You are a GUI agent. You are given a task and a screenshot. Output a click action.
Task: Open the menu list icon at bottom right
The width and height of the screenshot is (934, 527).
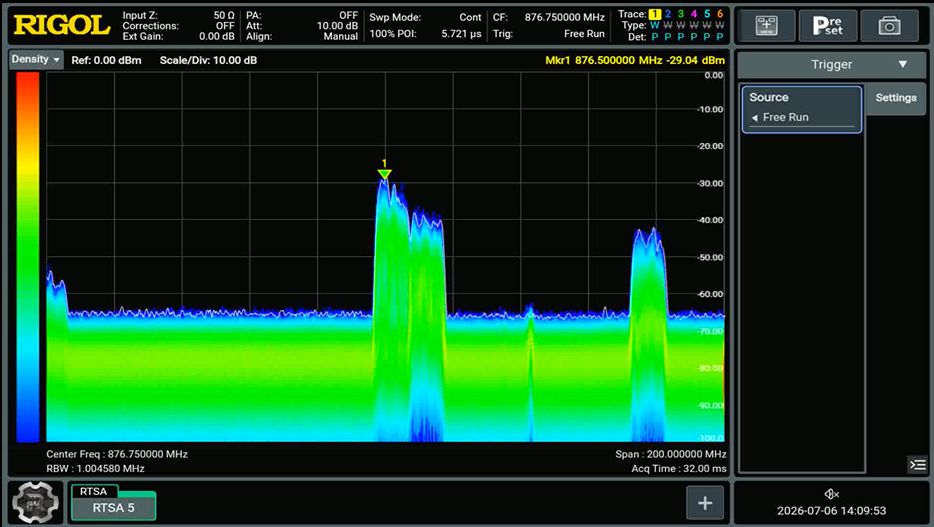pos(917,464)
